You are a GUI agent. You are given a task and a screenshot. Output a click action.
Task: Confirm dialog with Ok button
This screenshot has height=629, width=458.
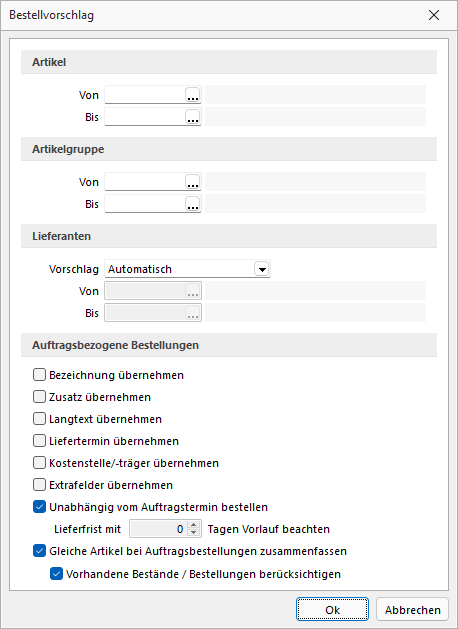pos(332,609)
